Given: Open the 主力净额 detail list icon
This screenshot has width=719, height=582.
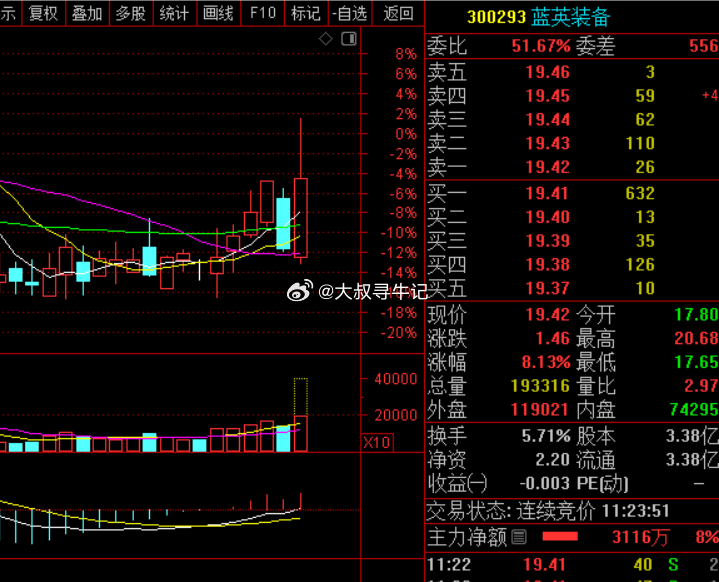Looking at the screenshot, I should point(519,537).
